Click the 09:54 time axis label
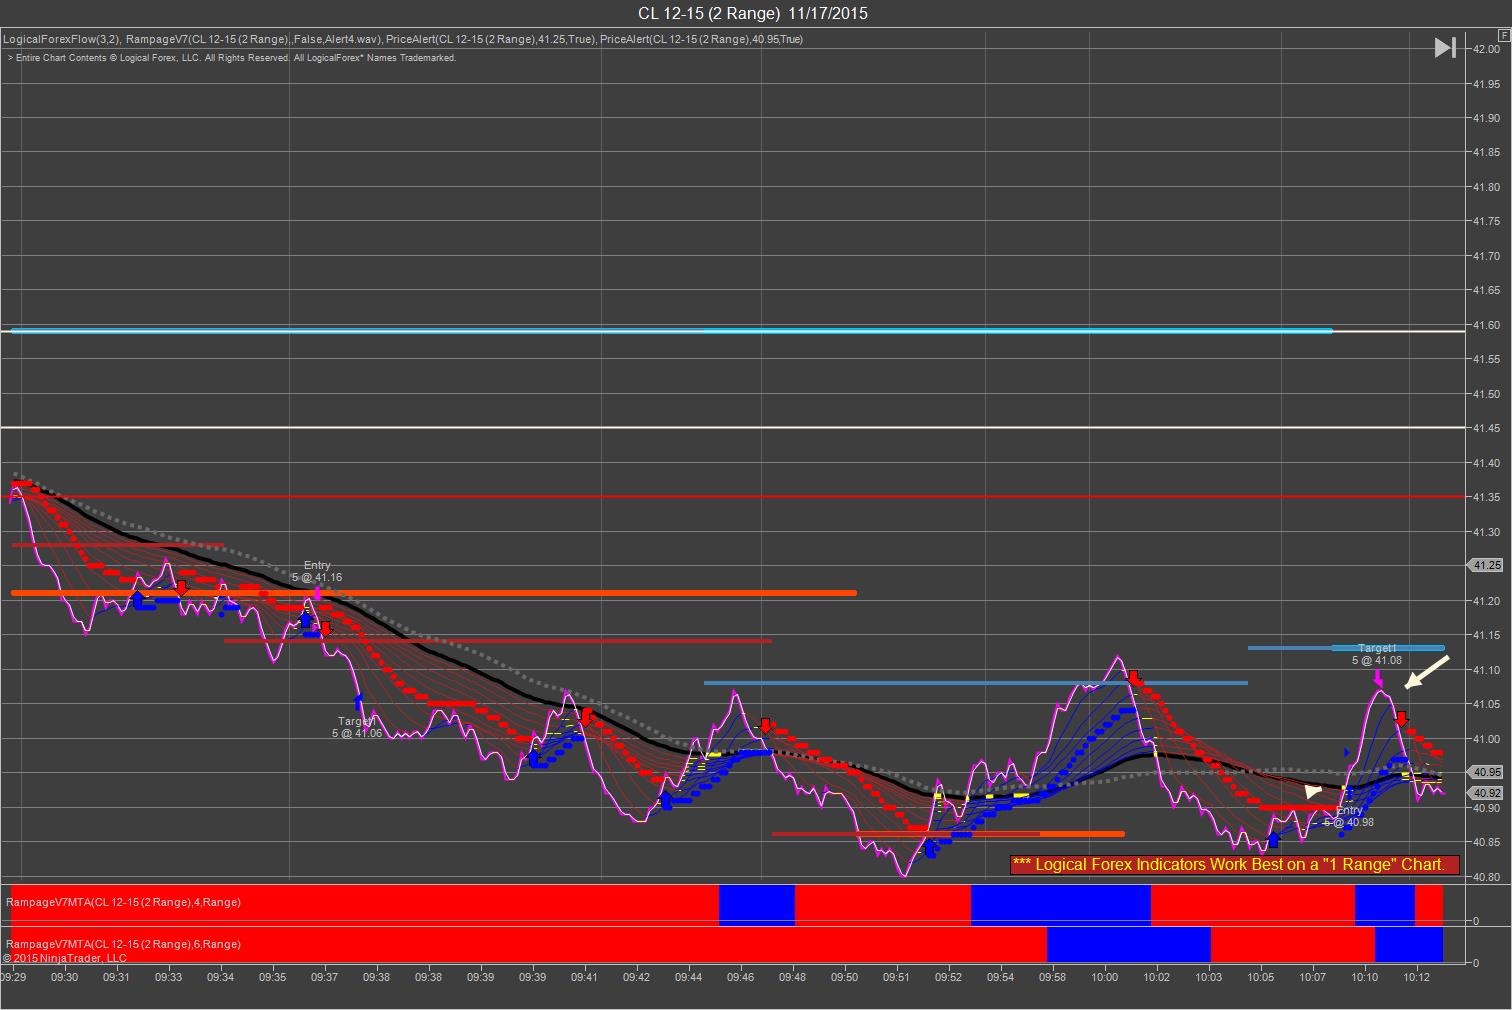The image size is (1512, 1010). pyautogui.click(x=1001, y=978)
